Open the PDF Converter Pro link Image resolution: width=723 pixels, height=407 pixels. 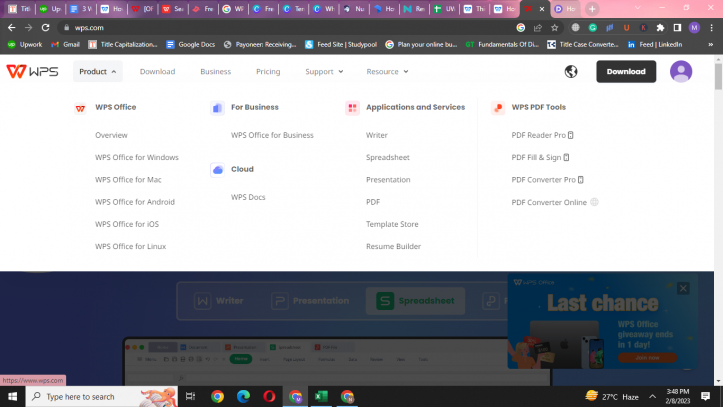[547, 180]
